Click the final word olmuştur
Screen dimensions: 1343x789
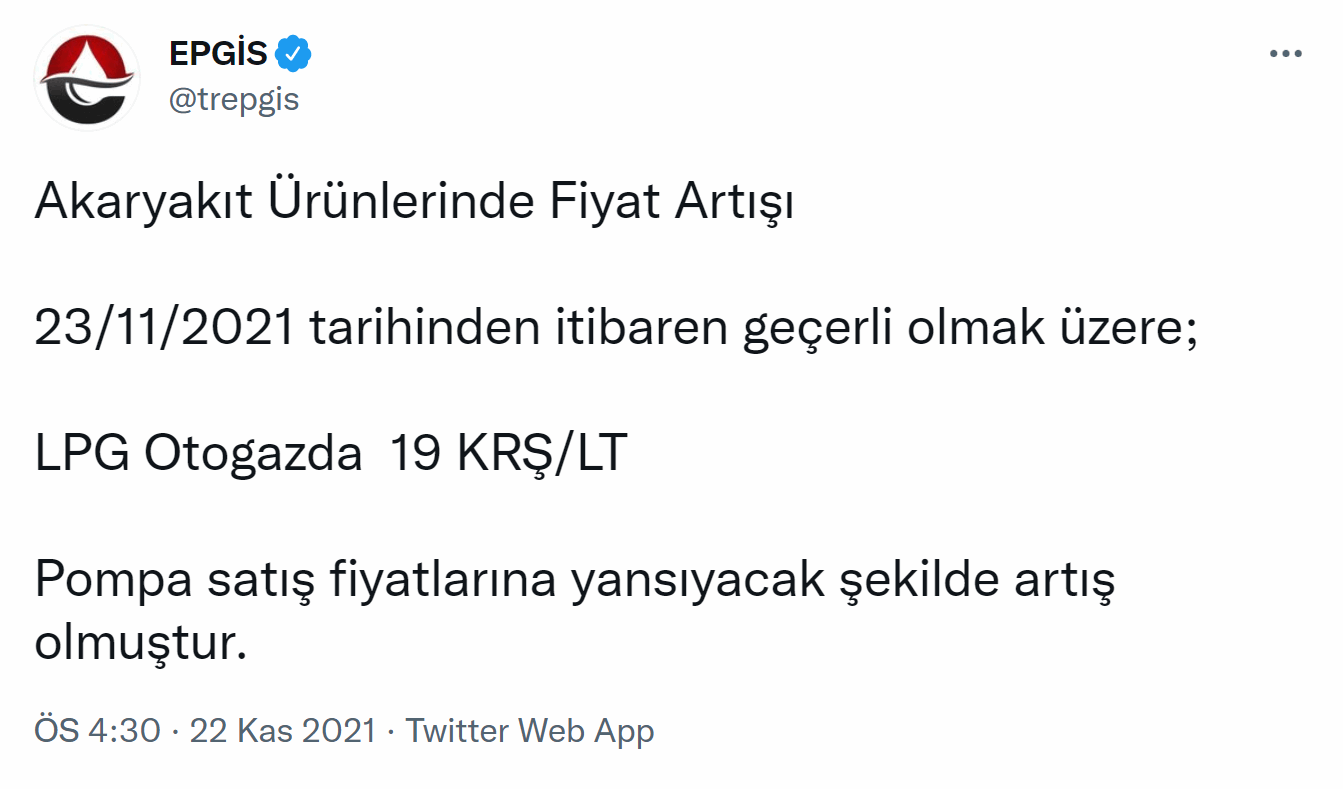coord(140,643)
